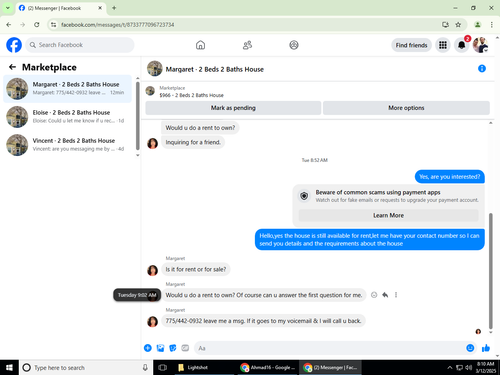Choose a sticker icon in composer
Screen dimensions: 500x375
(x=173, y=348)
